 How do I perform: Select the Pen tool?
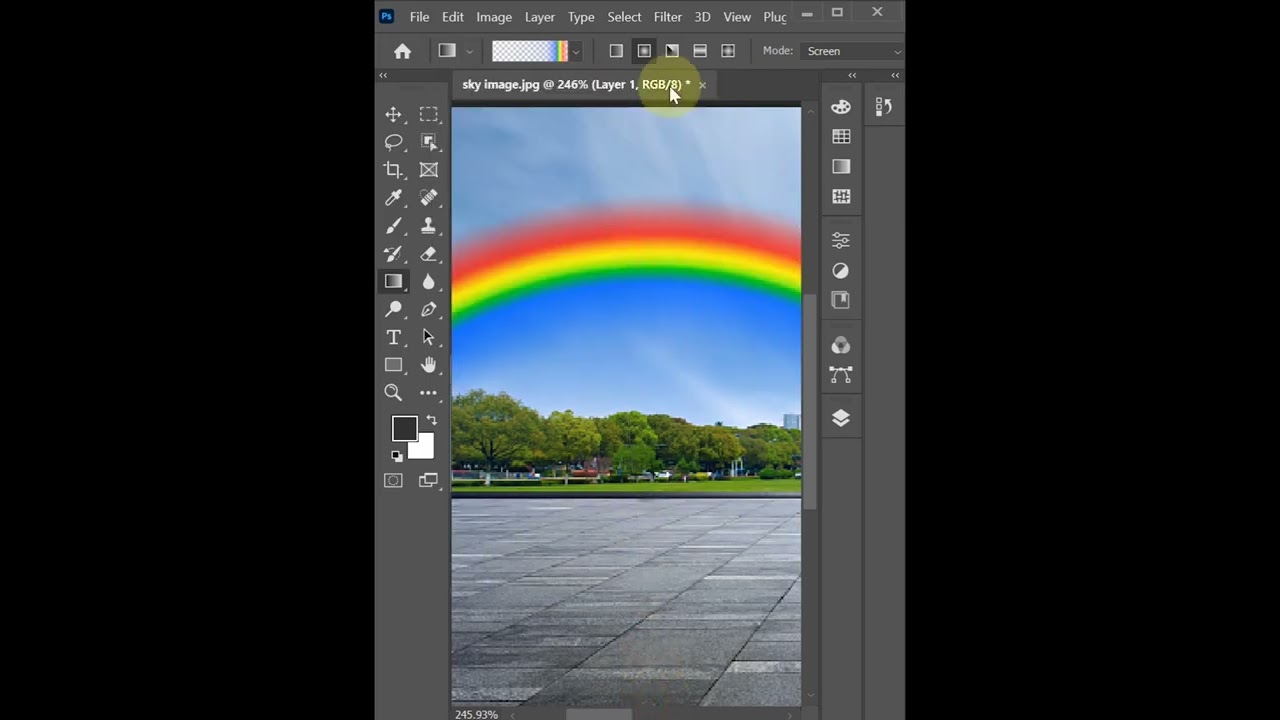[429, 310]
